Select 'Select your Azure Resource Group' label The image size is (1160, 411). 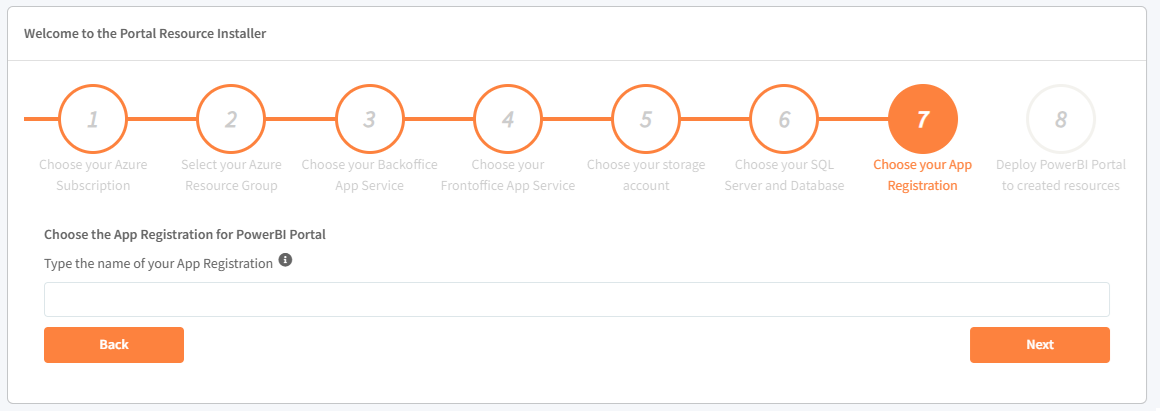click(x=231, y=175)
